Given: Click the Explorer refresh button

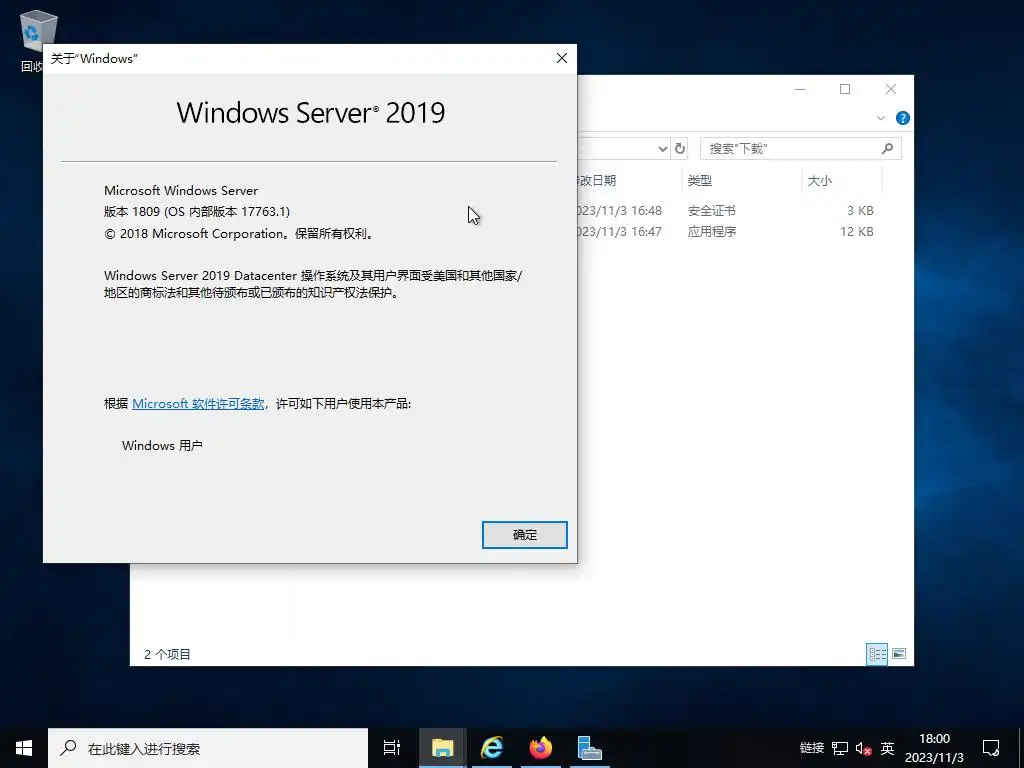Looking at the screenshot, I should tap(680, 148).
